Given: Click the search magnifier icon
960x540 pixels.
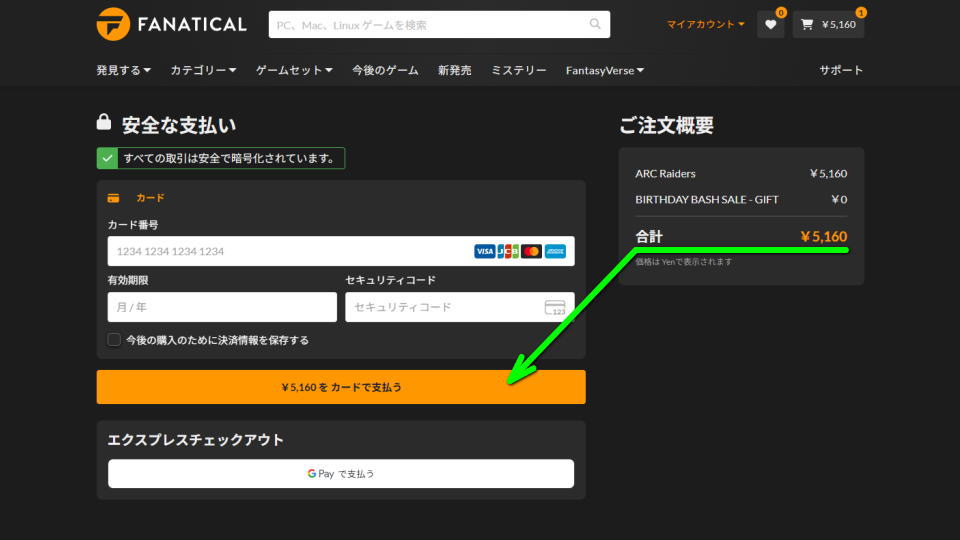Looking at the screenshot, I should [x=595, y=24].
